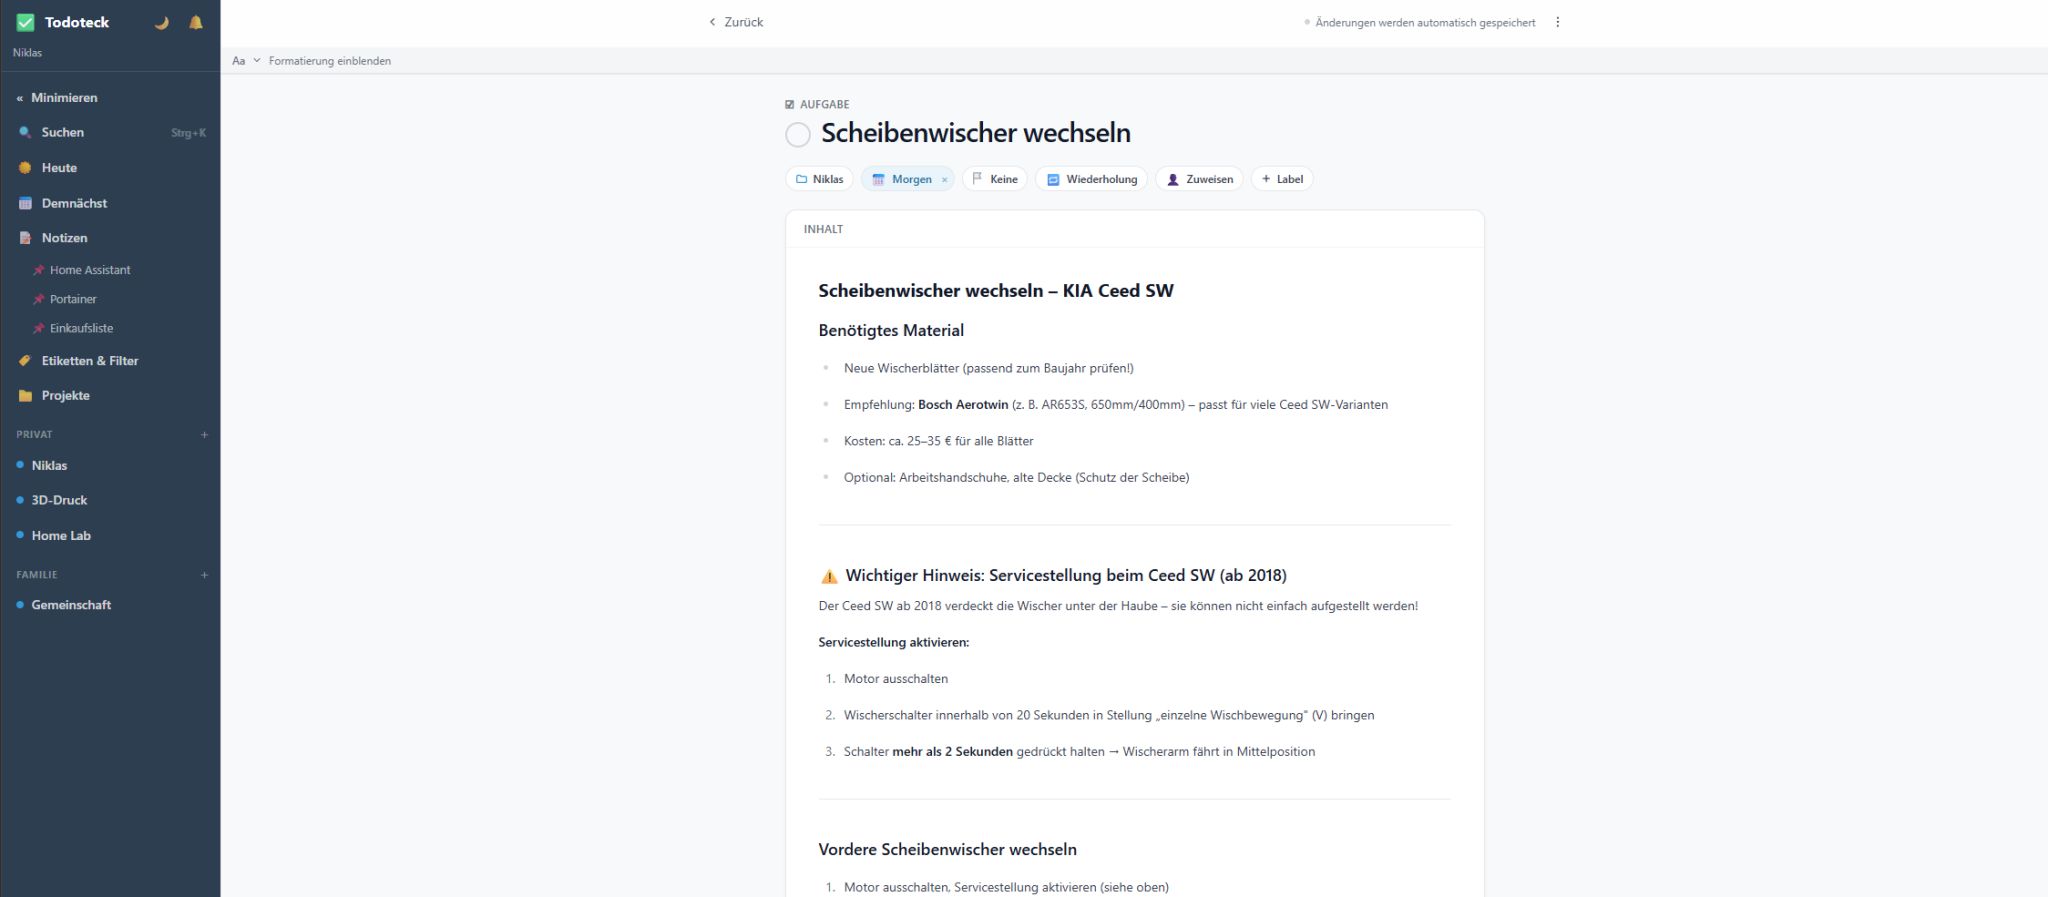Viewport: 2048px width, 897px height.
Task: Toggle dark mode moon icon
Action: tap(161, 22)
